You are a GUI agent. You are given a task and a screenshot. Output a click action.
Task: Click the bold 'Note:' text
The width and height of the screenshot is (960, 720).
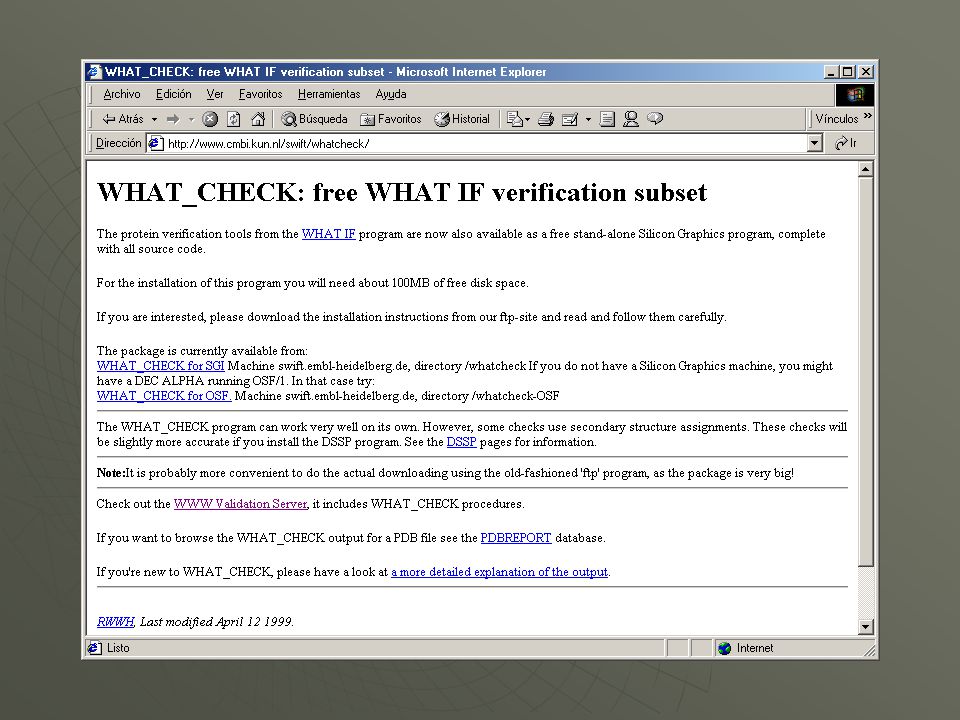[111, 473]
